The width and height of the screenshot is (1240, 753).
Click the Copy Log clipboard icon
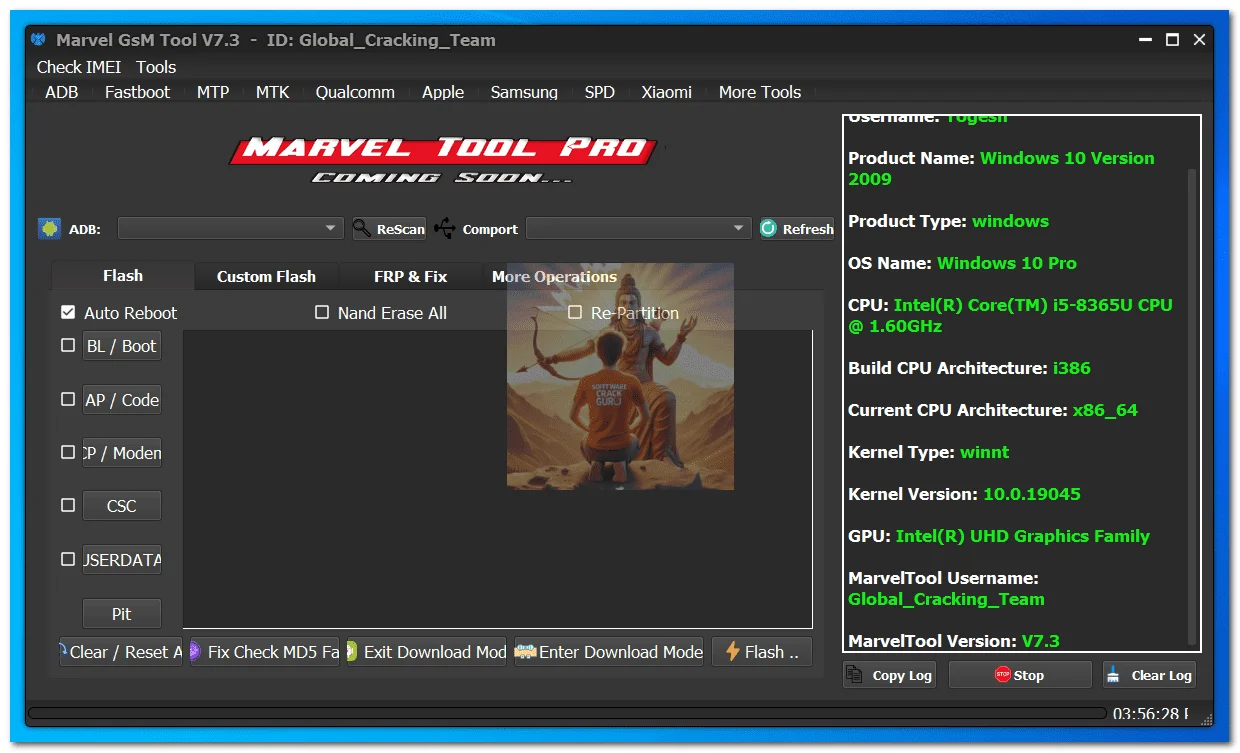click(x=855, y=675)
